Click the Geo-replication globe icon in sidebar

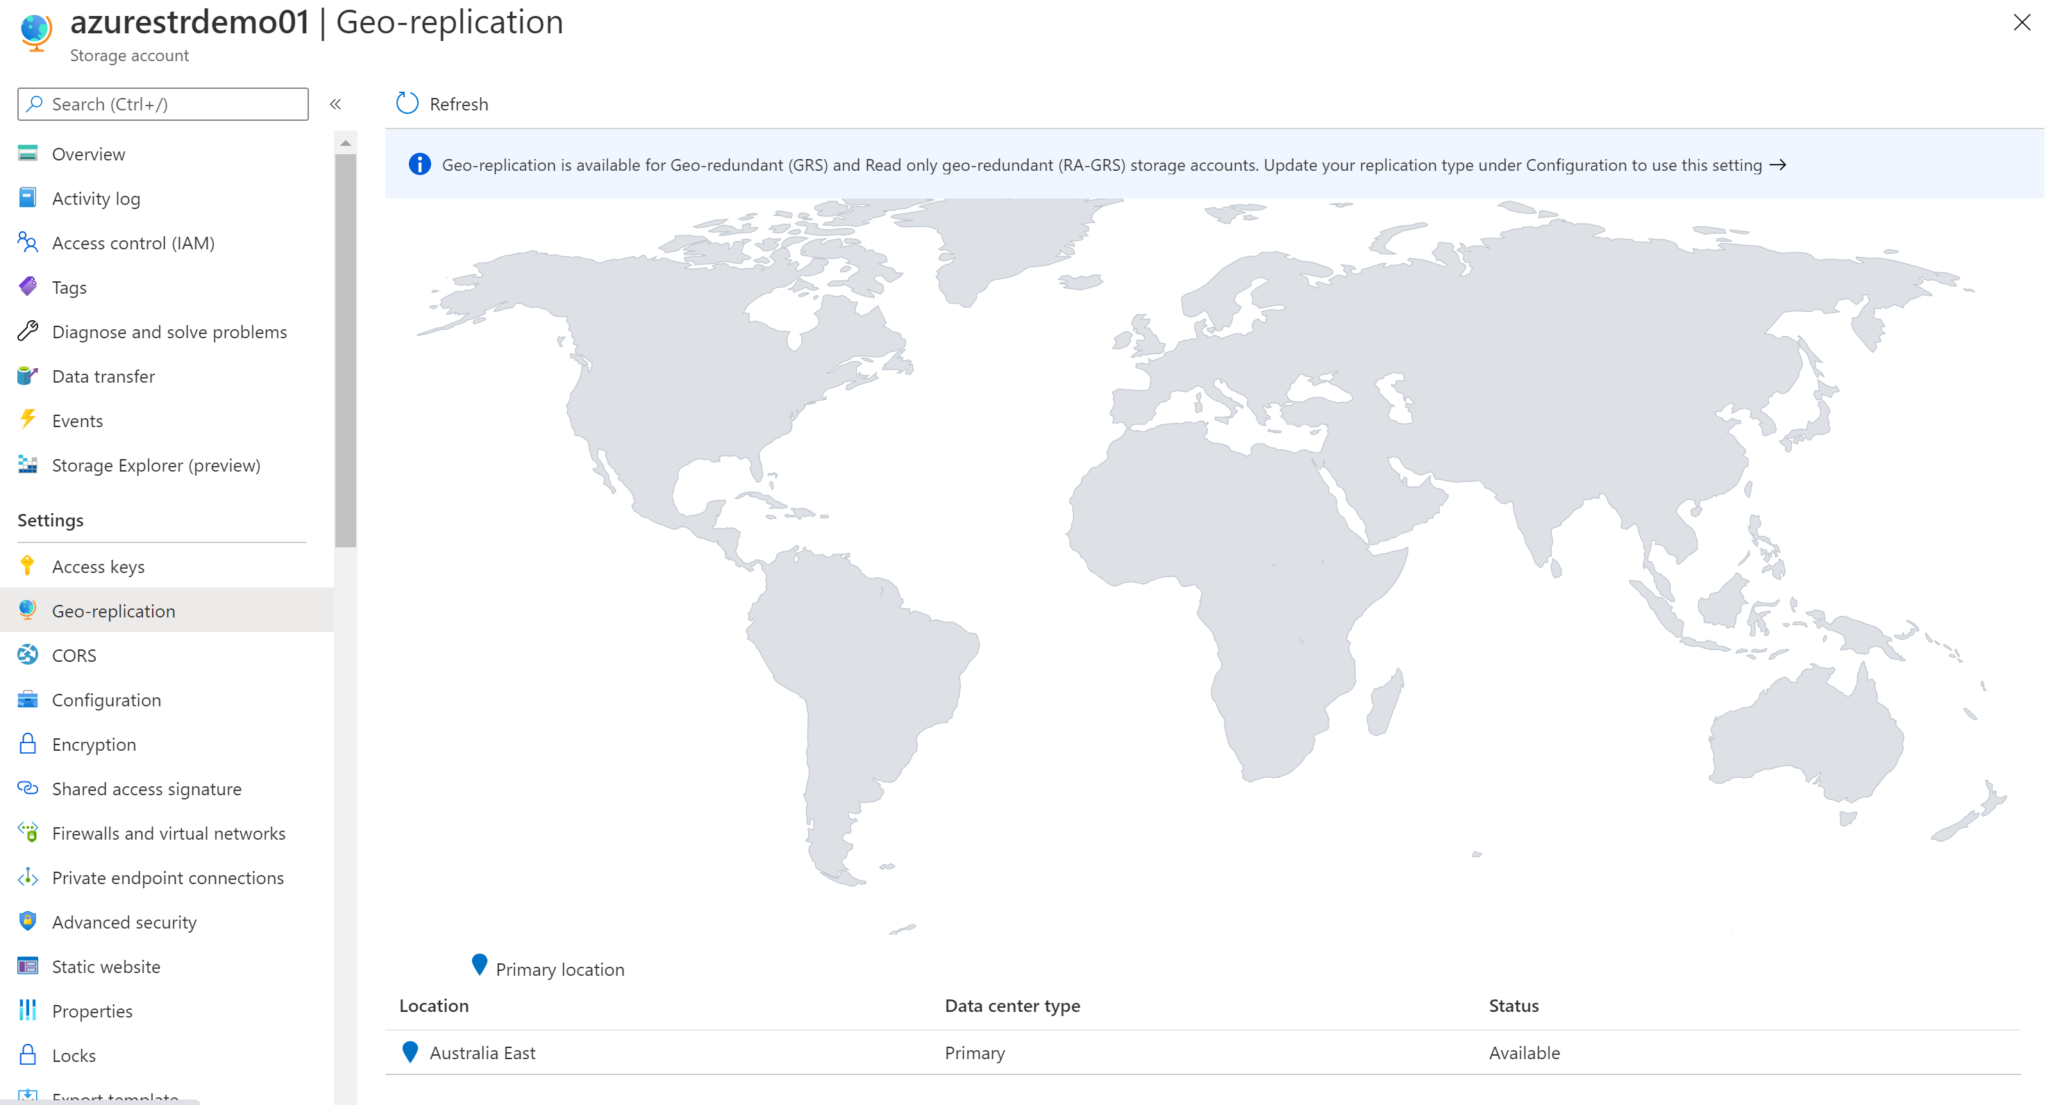(28, 610)
